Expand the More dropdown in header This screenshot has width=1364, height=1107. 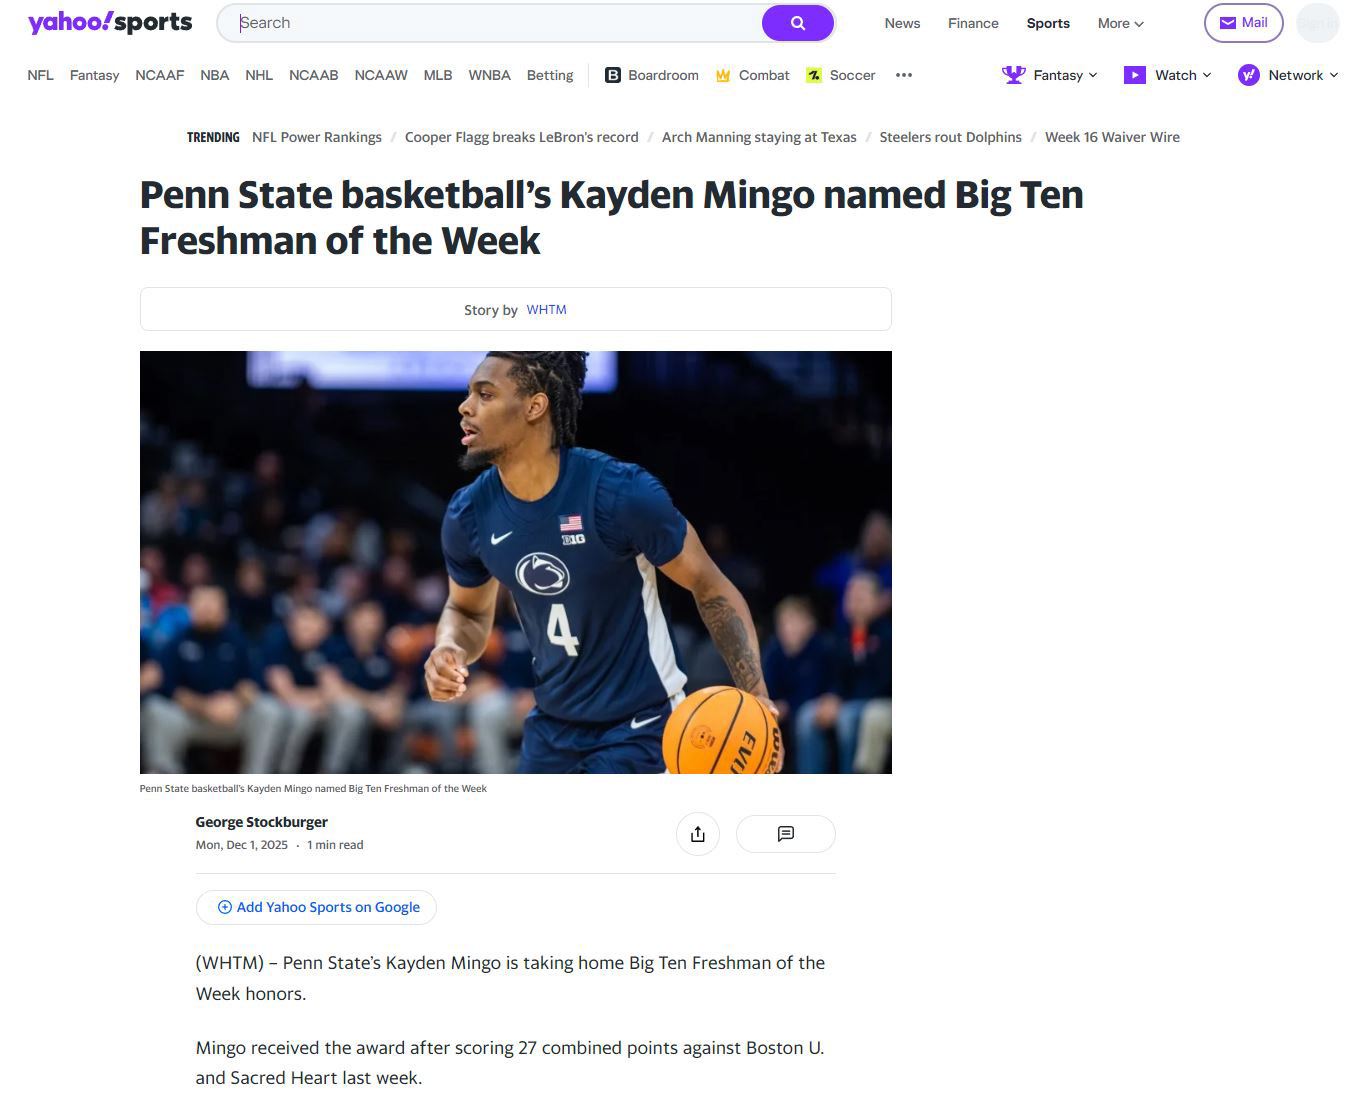[x=1120, y=23]
